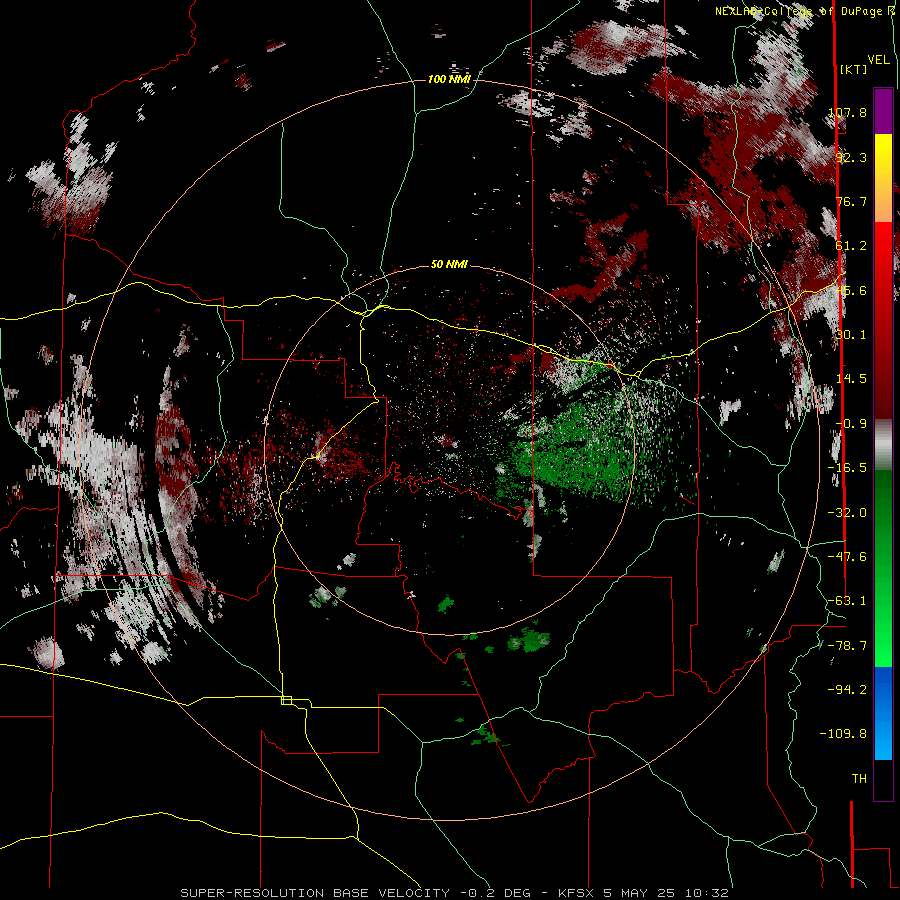Screen dimensions: 900x900
Task: Click the -32.0 velocity scale value
Action: (x=847, y=513)
